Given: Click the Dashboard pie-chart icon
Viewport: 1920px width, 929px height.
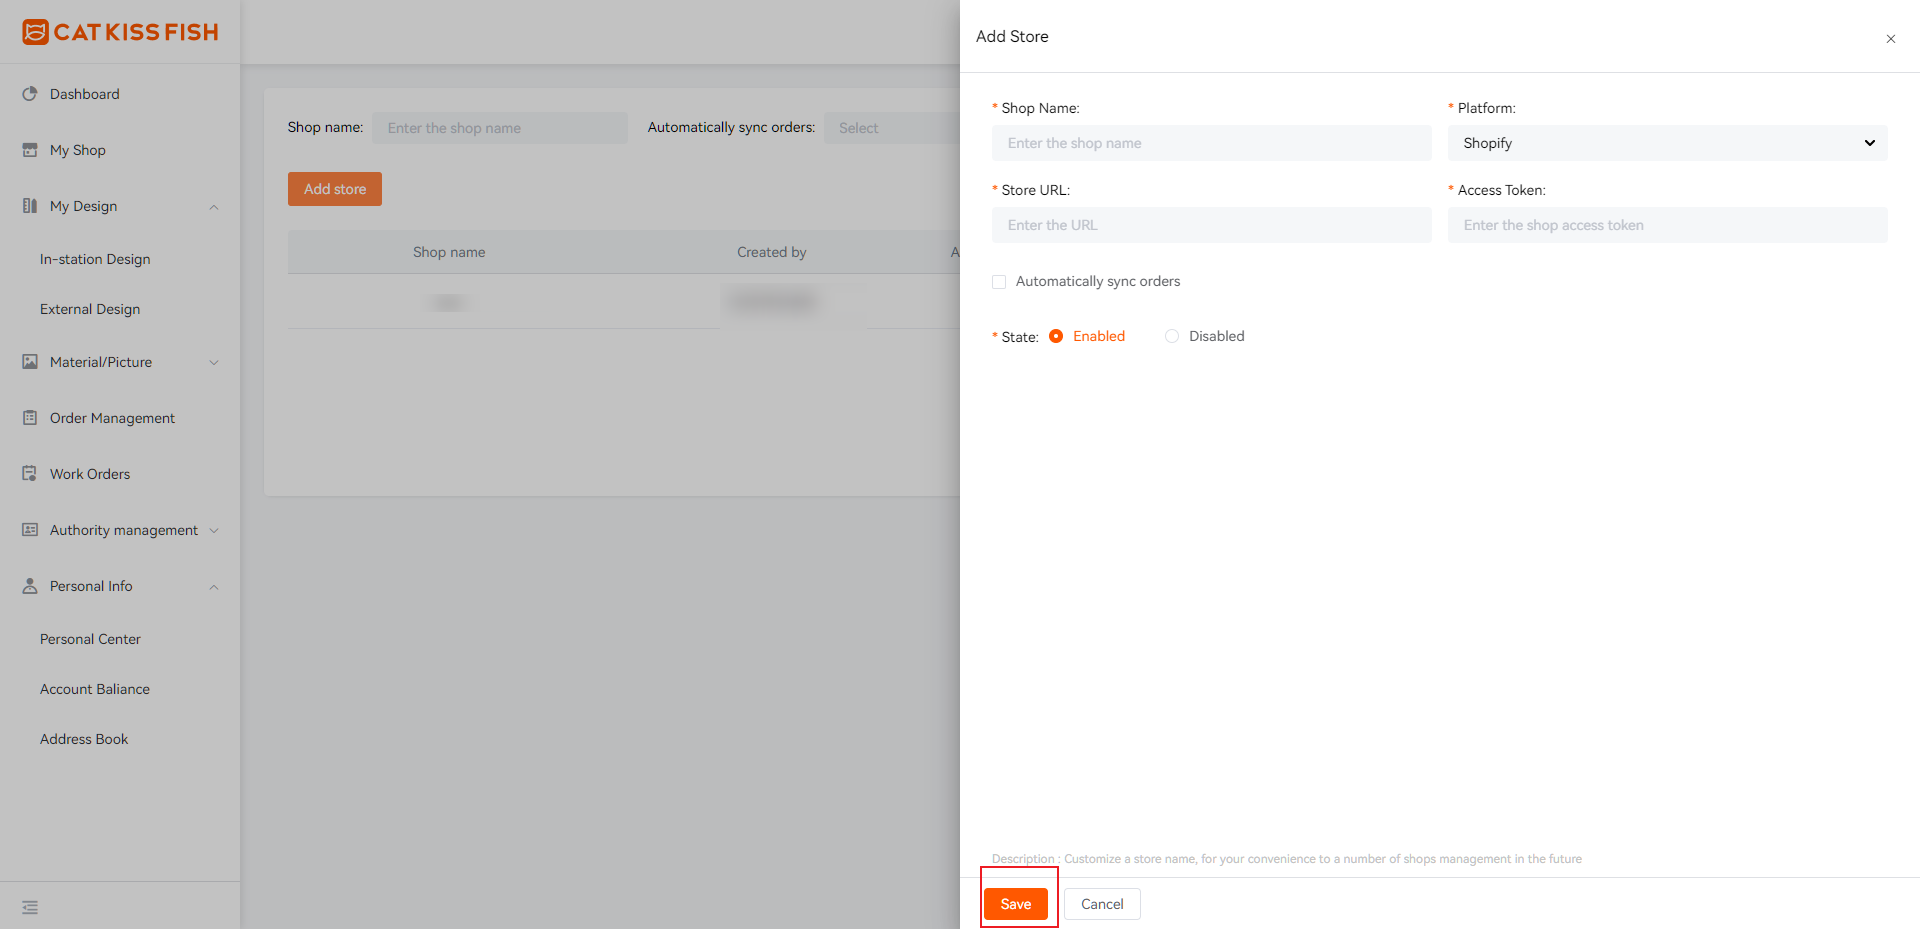Looking at the screenshot, I should click(x=30, y=94).
